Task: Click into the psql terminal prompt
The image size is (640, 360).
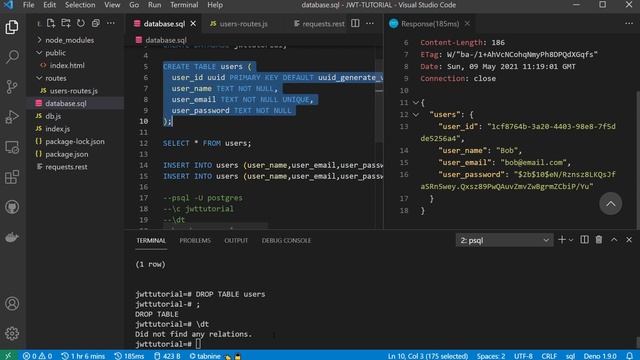Action: [x=198, y=344]
